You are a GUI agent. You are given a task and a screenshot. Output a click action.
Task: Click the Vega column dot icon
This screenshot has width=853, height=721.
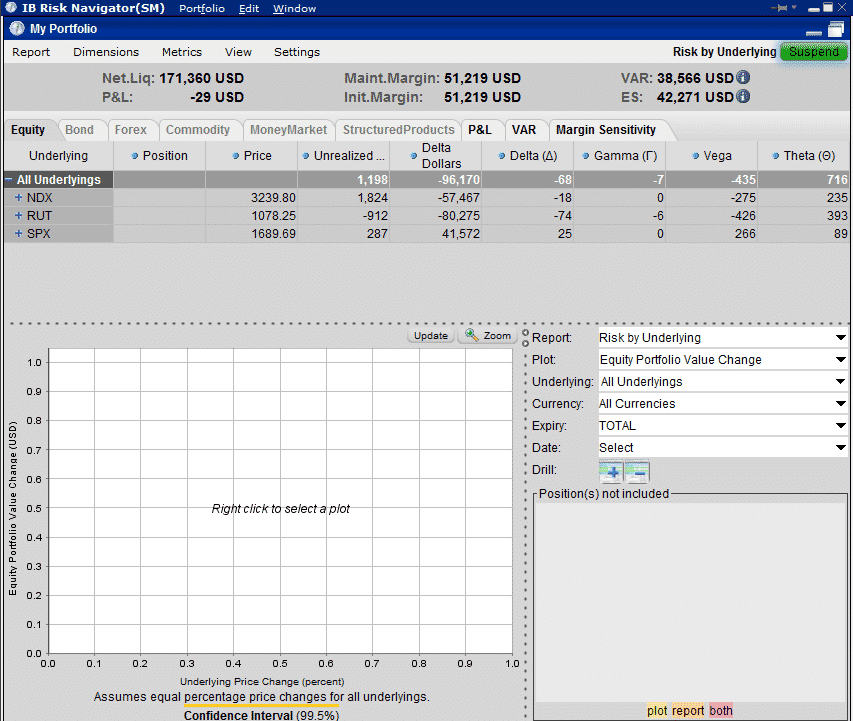point(695,156)
